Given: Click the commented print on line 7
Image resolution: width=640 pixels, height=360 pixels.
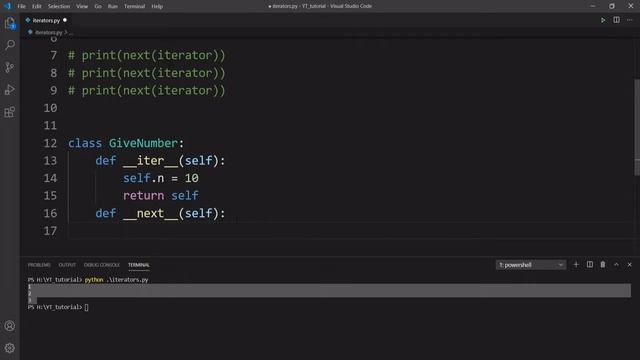Looking at the screenshot, I should click(147, 56).
